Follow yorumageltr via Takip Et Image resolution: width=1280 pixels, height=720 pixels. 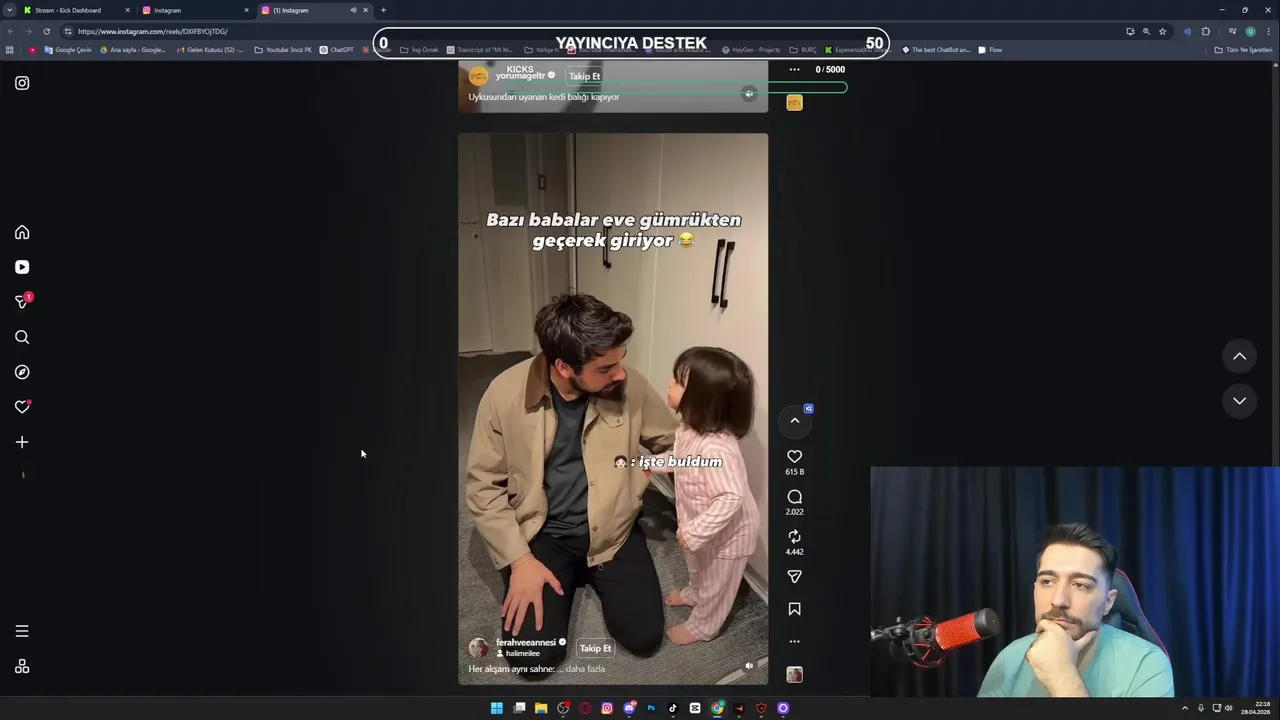tap(584, 76)
